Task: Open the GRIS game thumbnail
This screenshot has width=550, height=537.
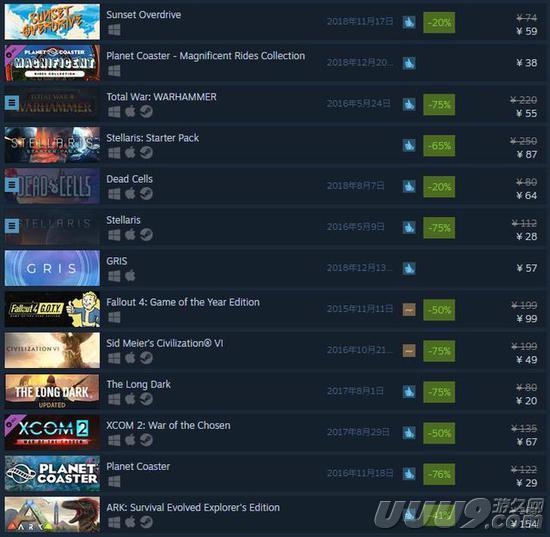Action: pos(52,268)
